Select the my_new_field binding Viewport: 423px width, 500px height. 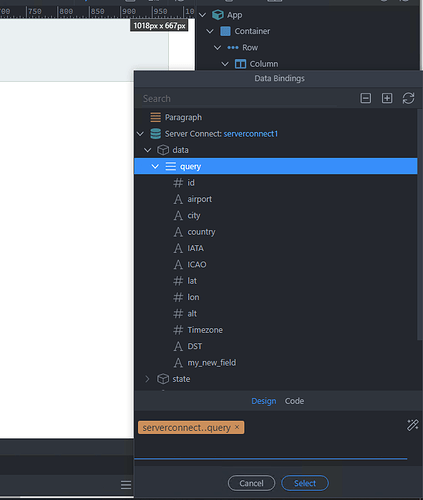point(212,363)
